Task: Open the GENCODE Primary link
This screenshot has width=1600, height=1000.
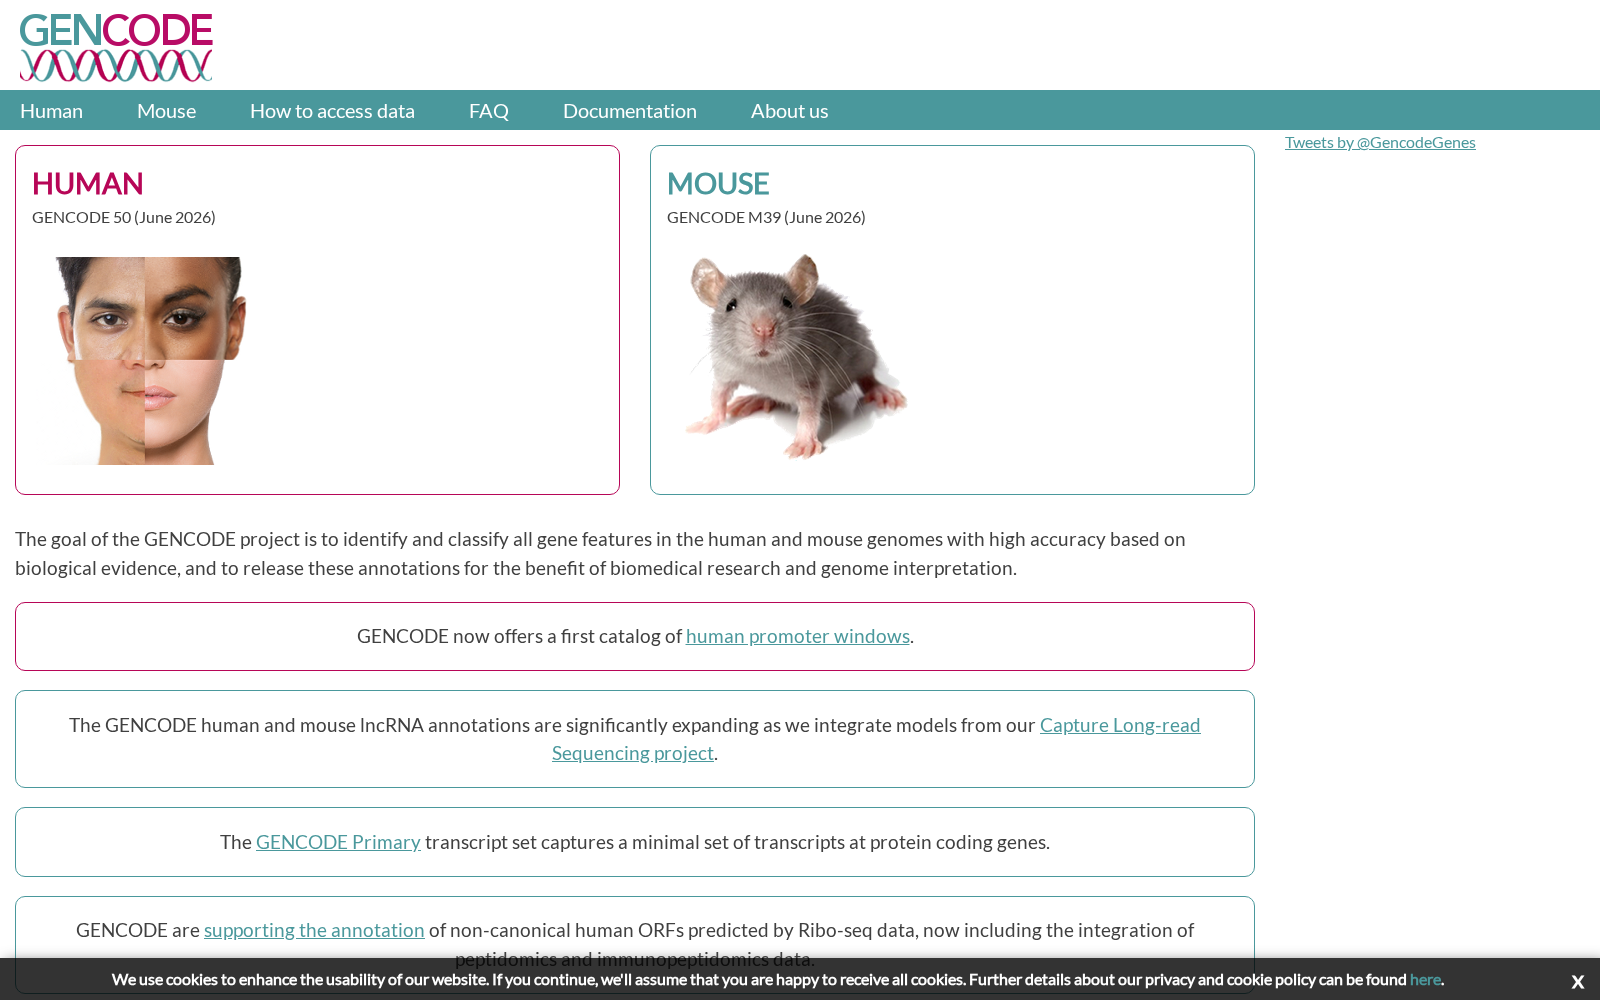Action: pos(338,842)
